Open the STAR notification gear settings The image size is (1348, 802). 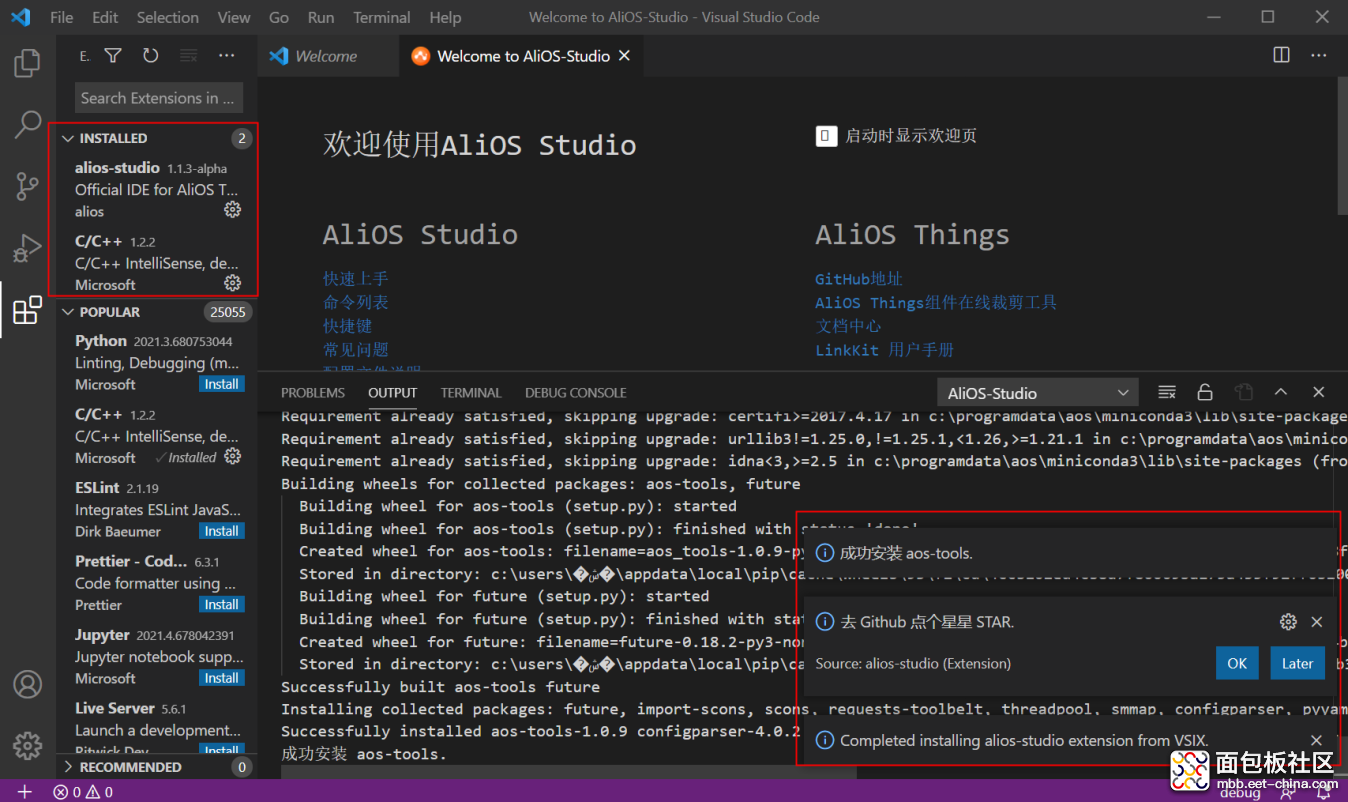pyautogui.click(x=1288, y=622)
